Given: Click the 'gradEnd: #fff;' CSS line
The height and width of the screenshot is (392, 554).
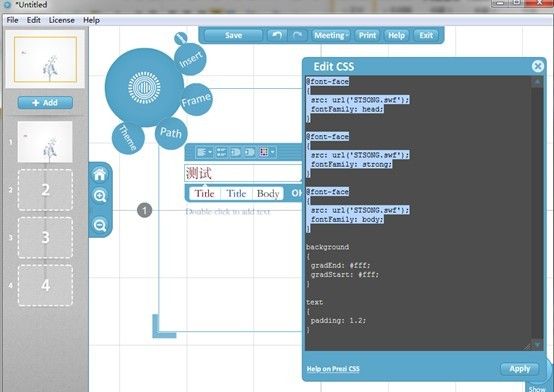Looking at the screenshot, I should [340, 265].
